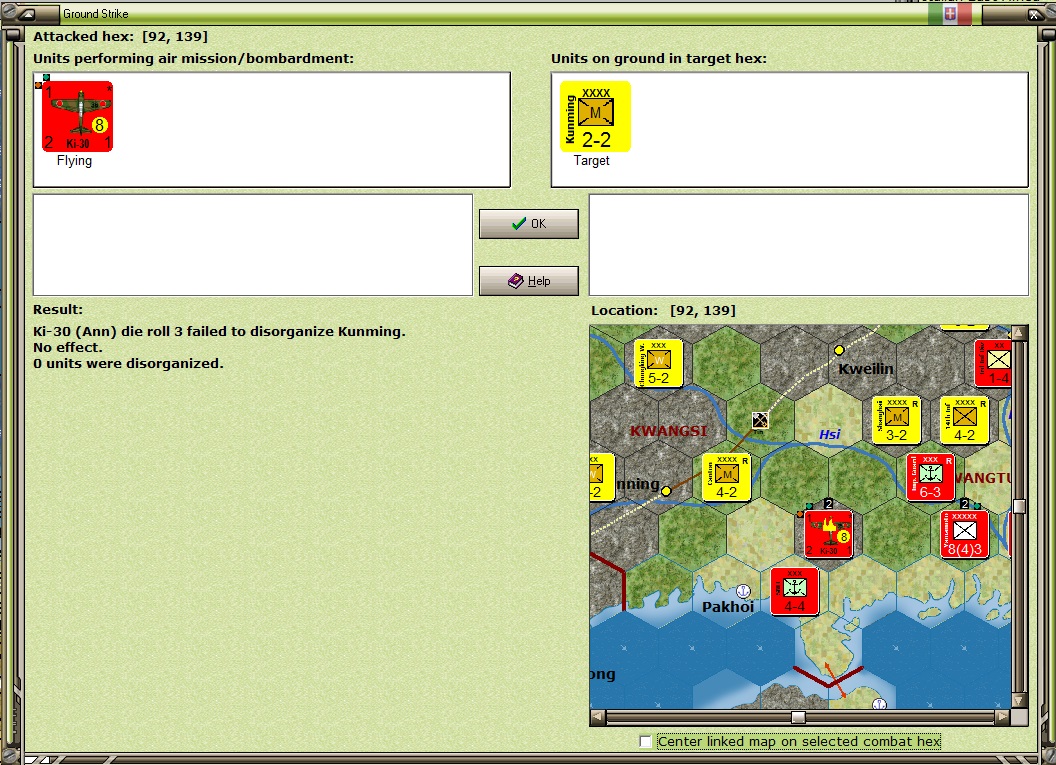This screenshot has height=765, width=1056.
Task: Click the "No effect." result line
Action: (x=68, y=347)
